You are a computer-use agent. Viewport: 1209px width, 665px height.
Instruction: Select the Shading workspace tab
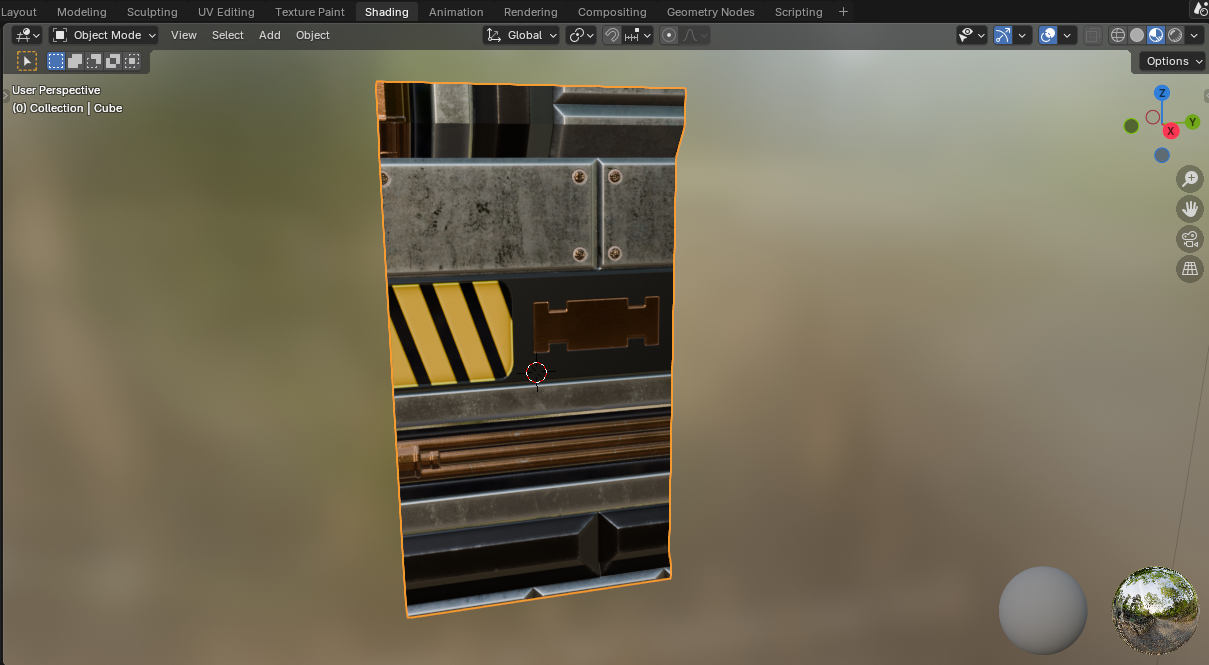[x=387, y=12]
